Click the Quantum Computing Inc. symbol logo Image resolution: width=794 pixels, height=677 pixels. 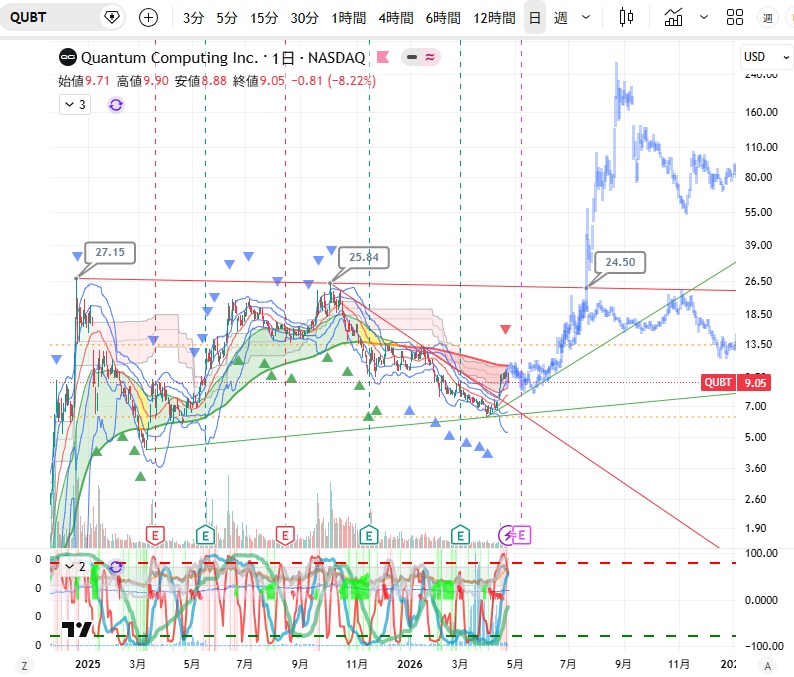(68, 57)
